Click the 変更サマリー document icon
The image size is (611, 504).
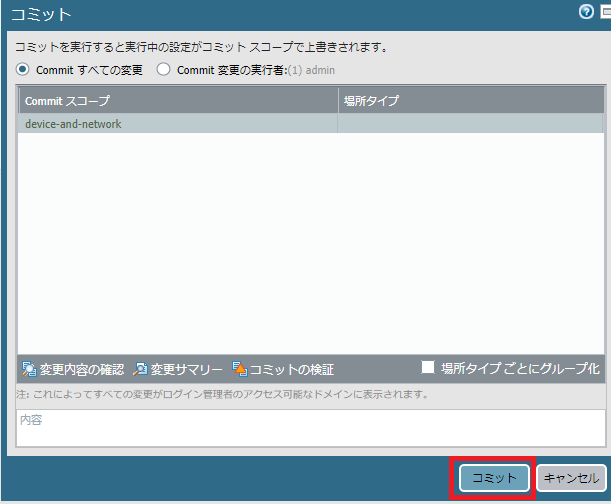click(x=140, y=369)
